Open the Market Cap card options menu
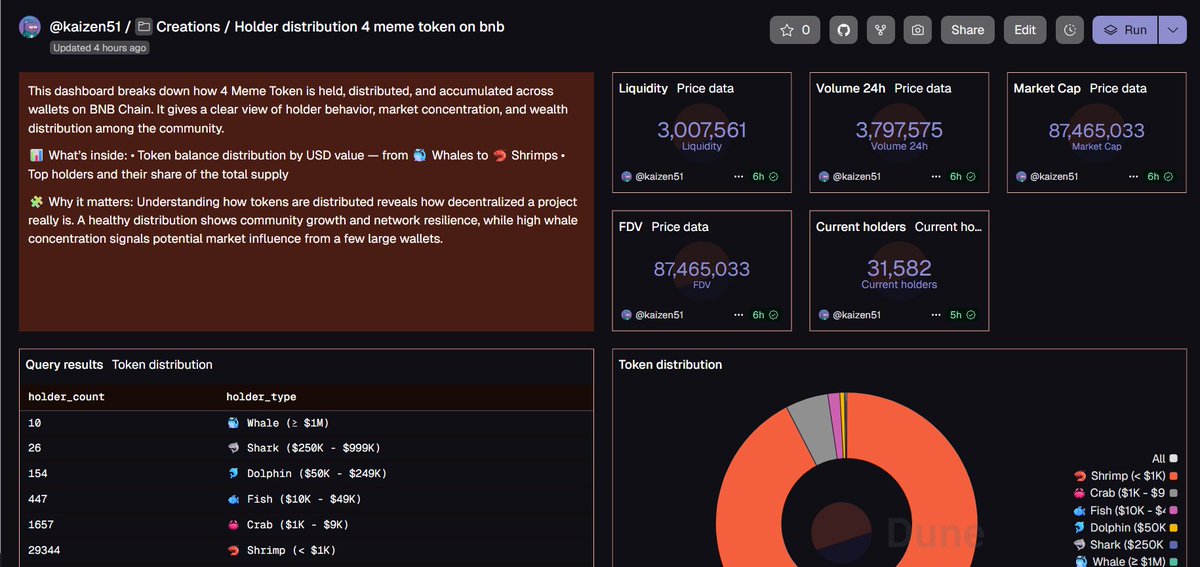This screenshot has height=567, width=1200. pyautogui.click(x=1134, y=176)
